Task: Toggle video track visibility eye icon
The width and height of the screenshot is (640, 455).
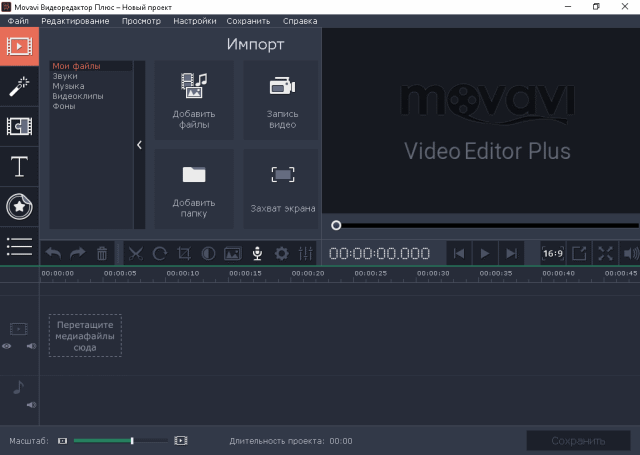Action: [x=7, y=346]
